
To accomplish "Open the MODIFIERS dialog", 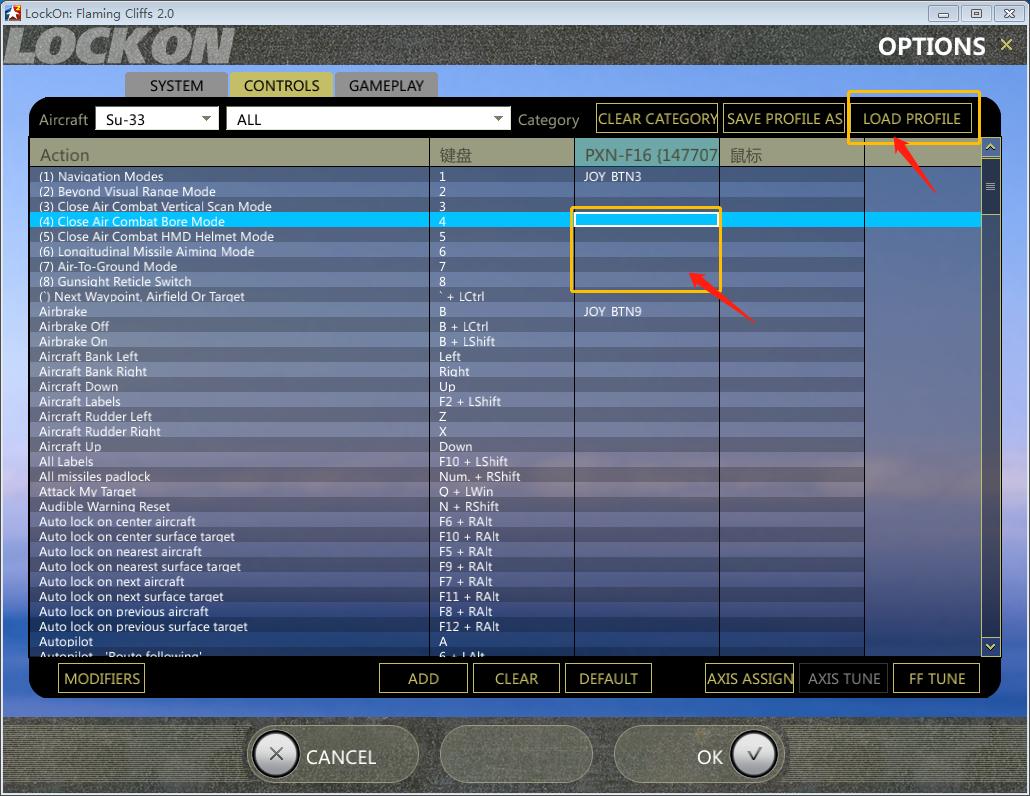I will point(102,678).
